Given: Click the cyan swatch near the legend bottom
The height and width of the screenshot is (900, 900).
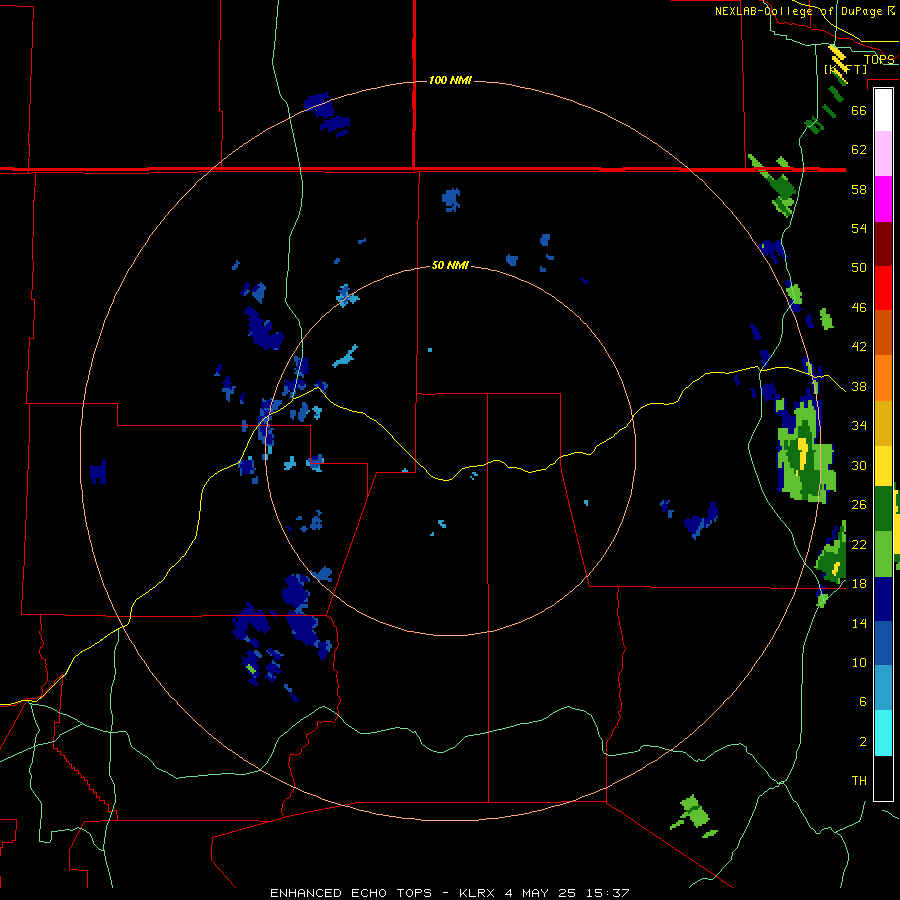Looking at the screenshot, I should 883,733.
